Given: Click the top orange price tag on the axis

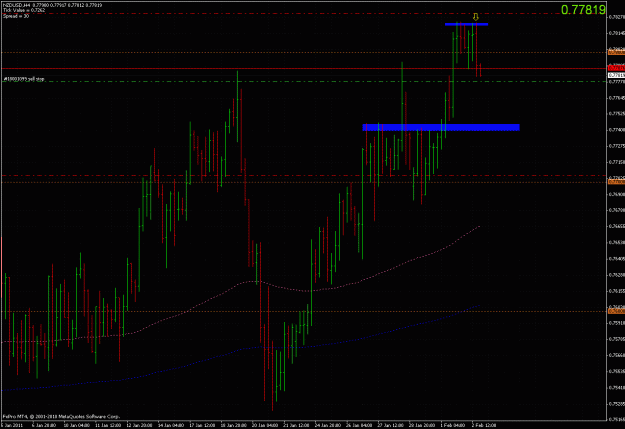Looking at the screenshot, I should [x=616, y=52].
